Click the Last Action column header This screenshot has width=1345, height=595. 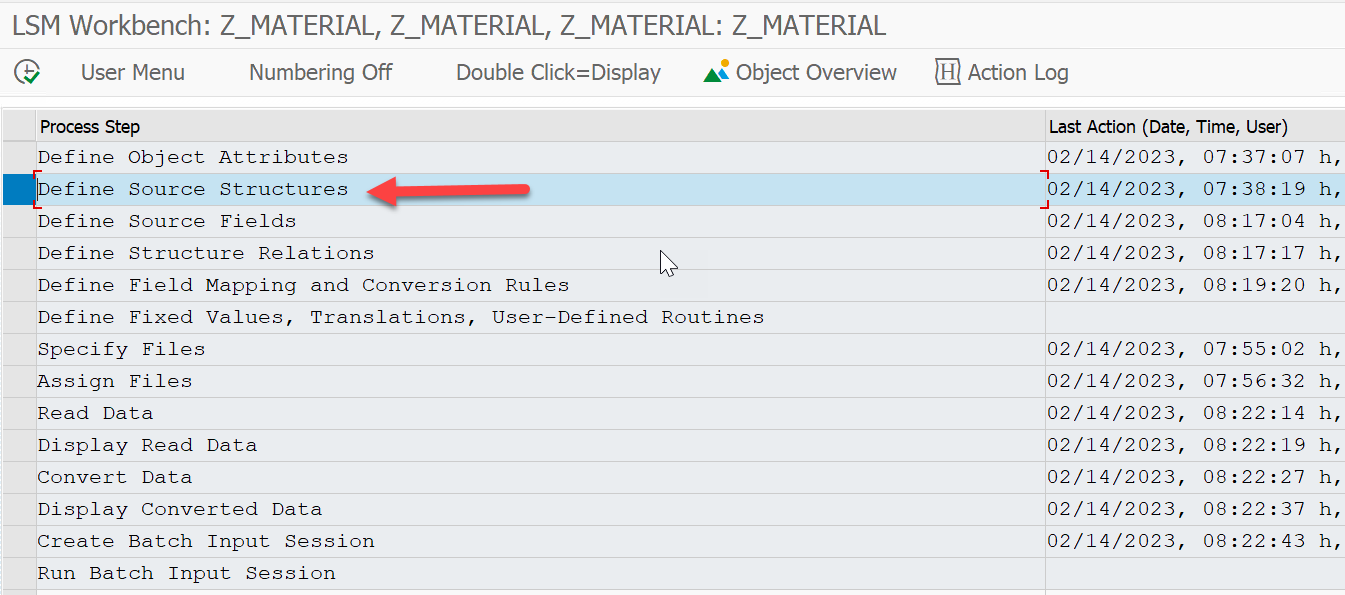[x=1168, y=127]
